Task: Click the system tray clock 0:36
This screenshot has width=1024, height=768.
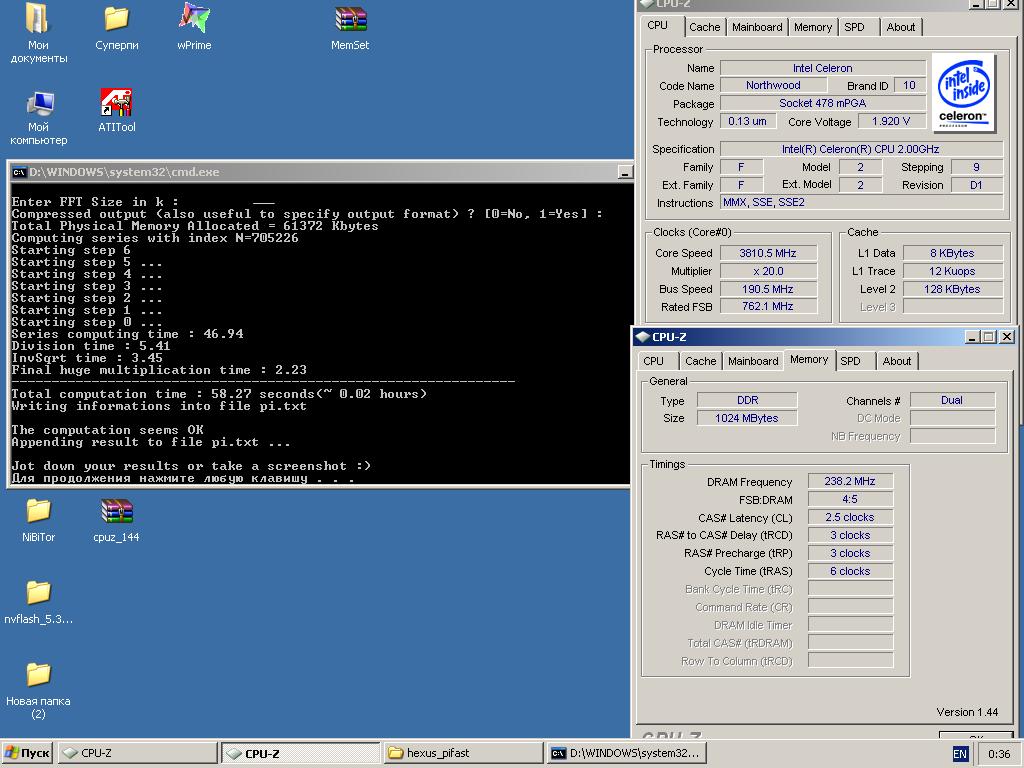Action: pos(999,754)
